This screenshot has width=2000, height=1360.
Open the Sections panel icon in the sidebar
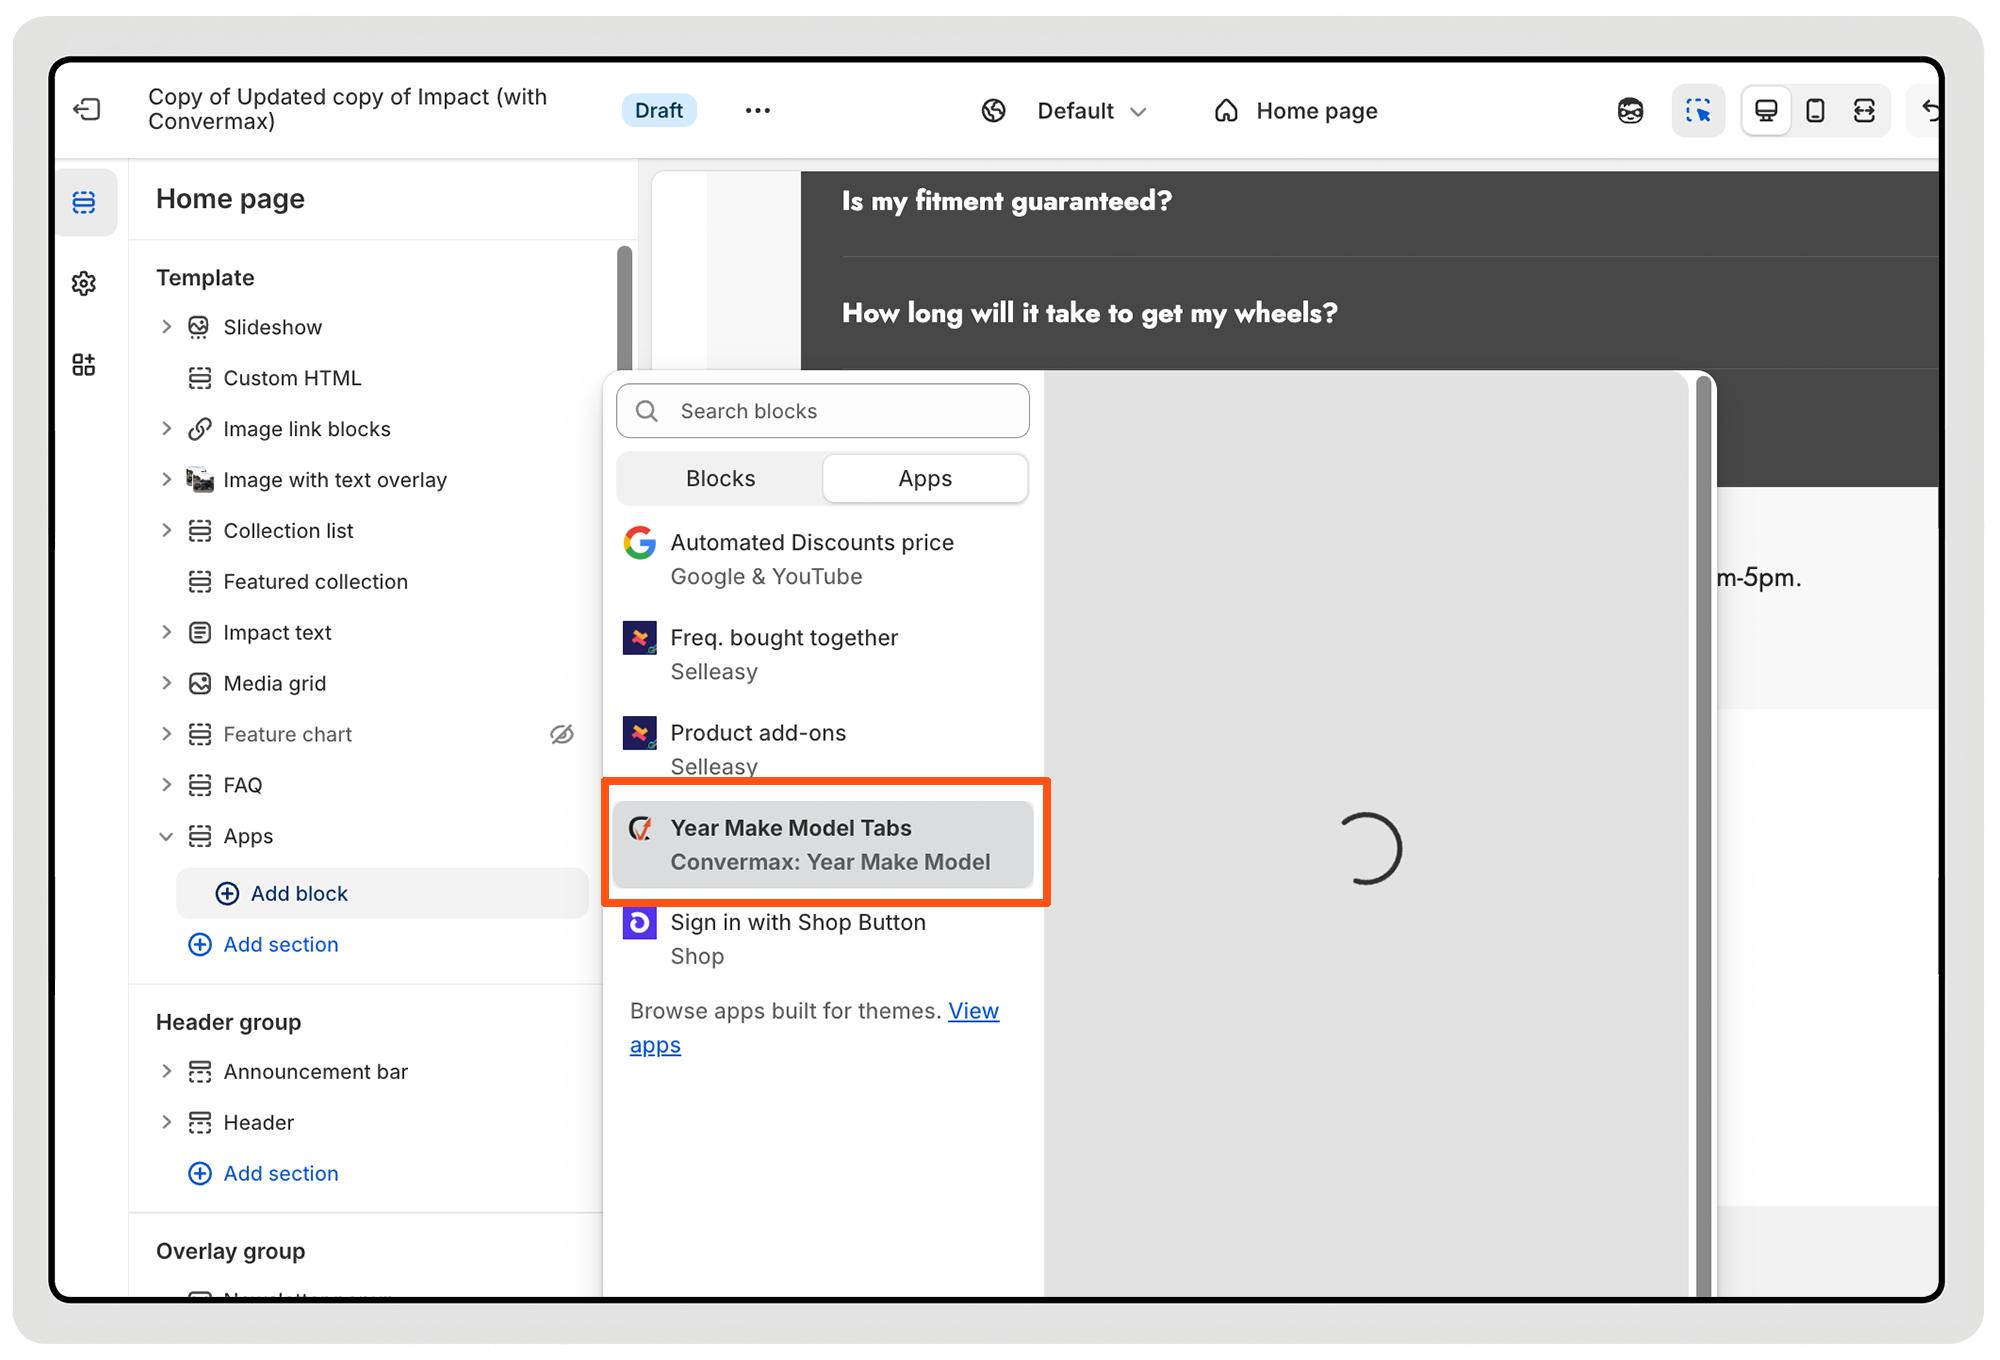pyautogui.click(x=84, y=203)
